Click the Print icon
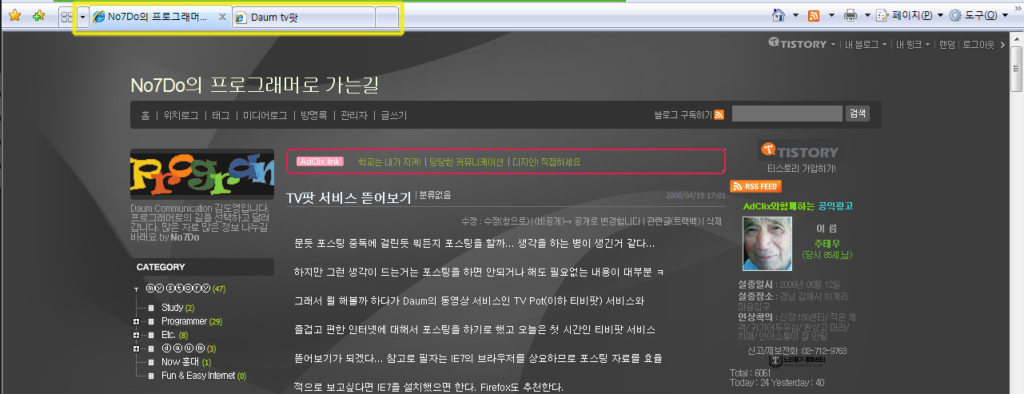 [850, 15]
